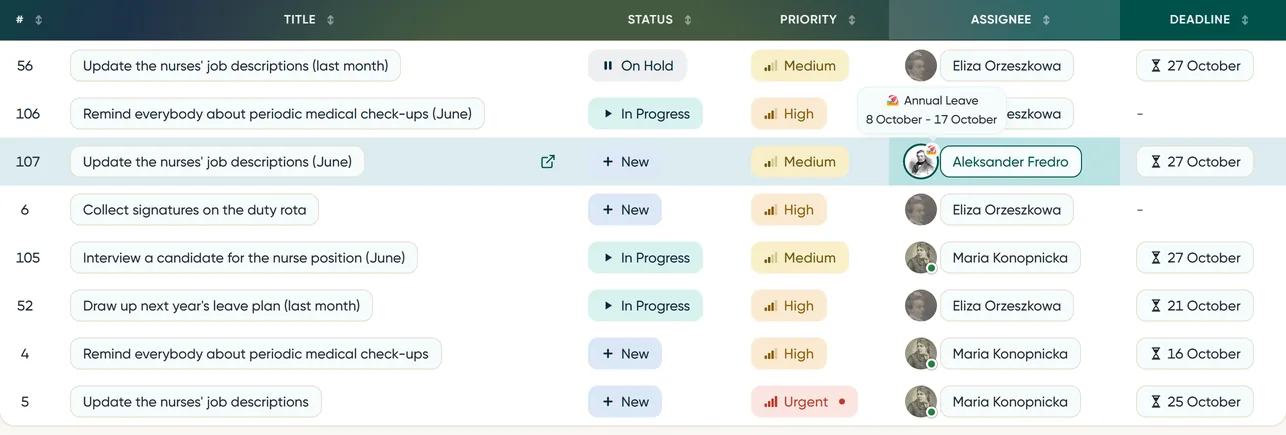Change High priority of task 52
The width and height of the screenshot is (1286, 435).
(789, 306)
